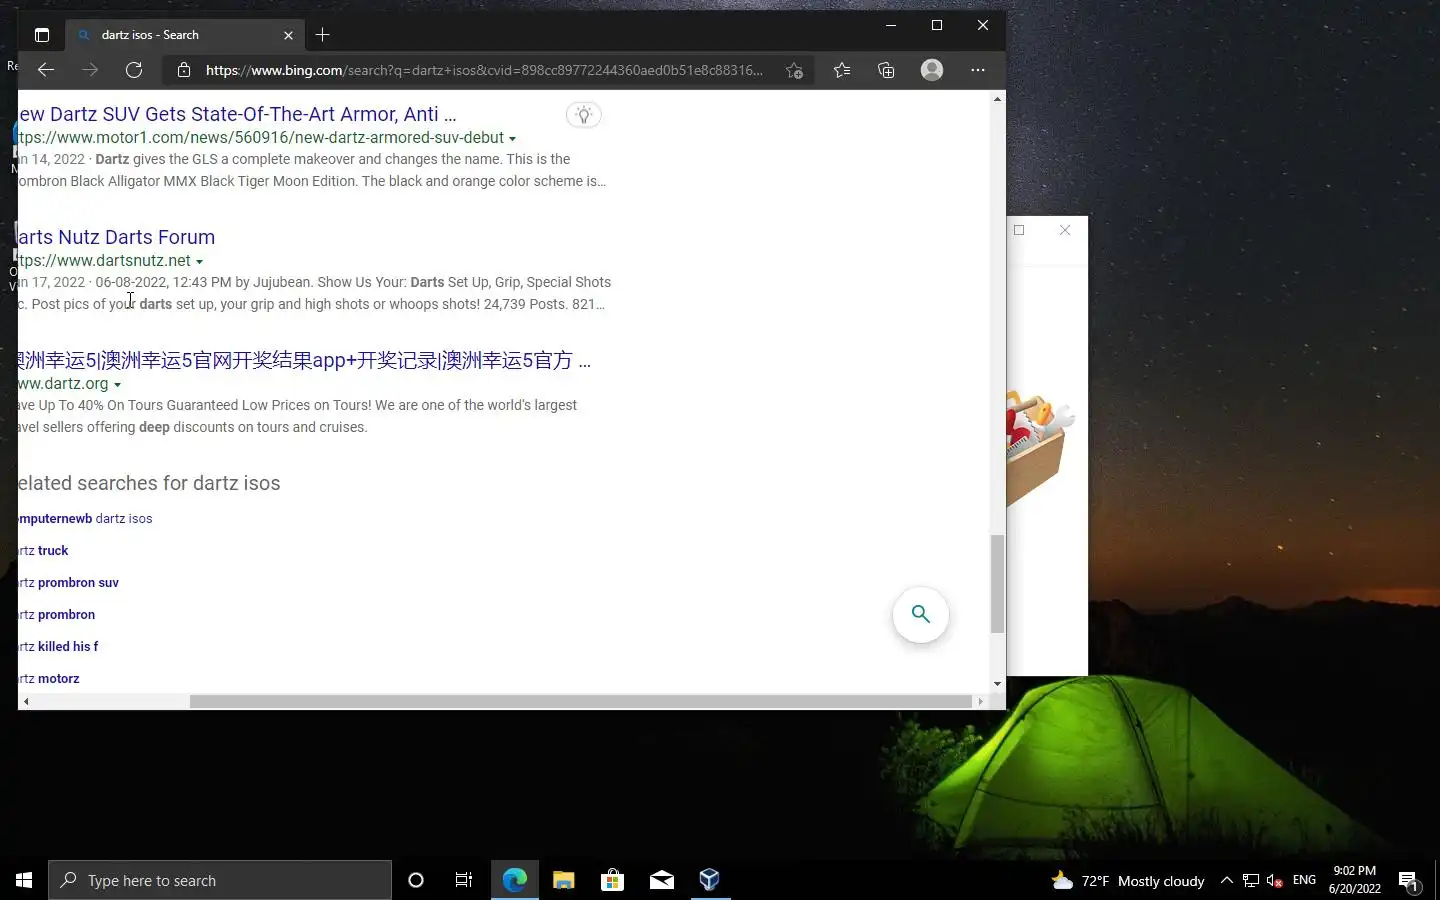
Task: Add this page to favorites star
Action: click(x=794, y=70)
